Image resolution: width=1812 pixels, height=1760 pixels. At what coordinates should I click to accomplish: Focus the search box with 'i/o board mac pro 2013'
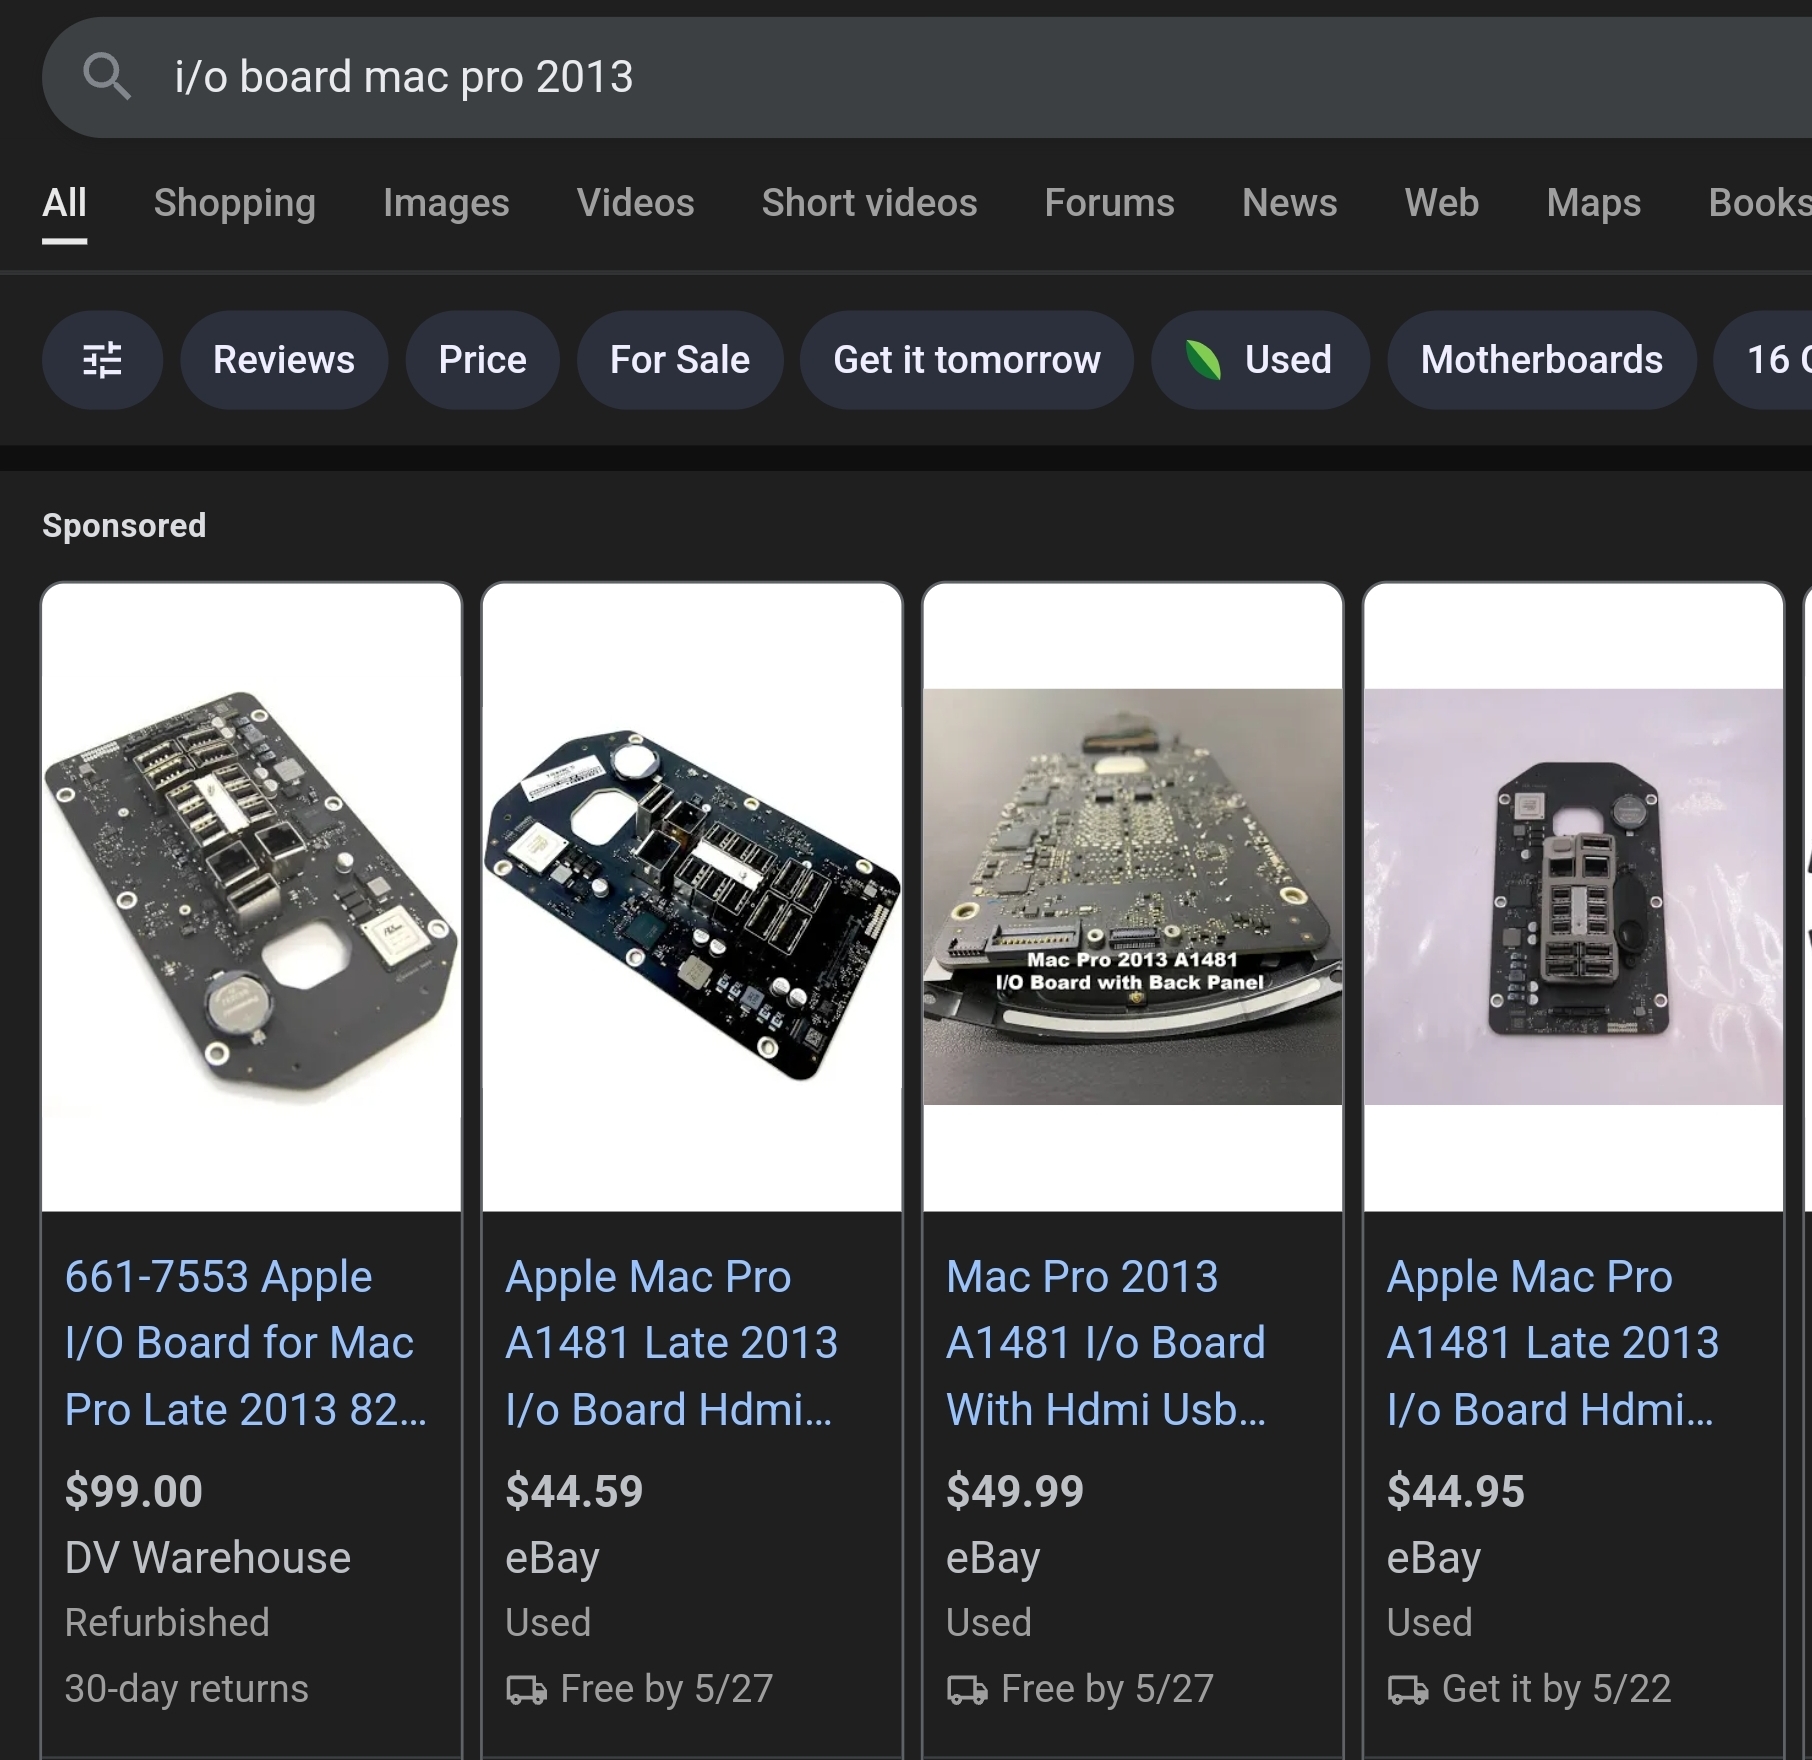coord(927,77)
